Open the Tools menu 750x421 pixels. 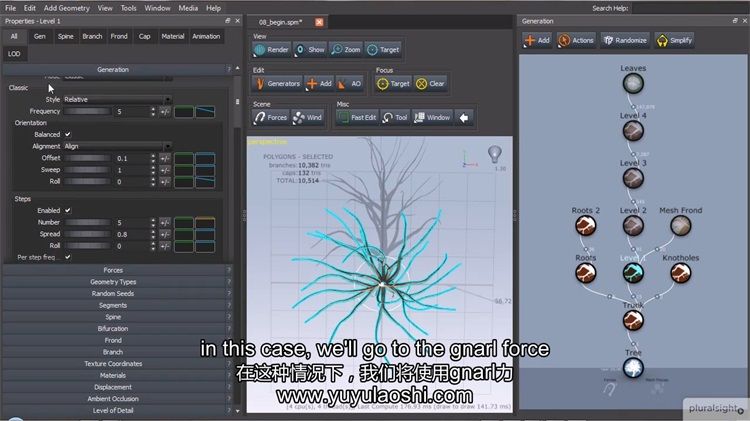[128, 8]
